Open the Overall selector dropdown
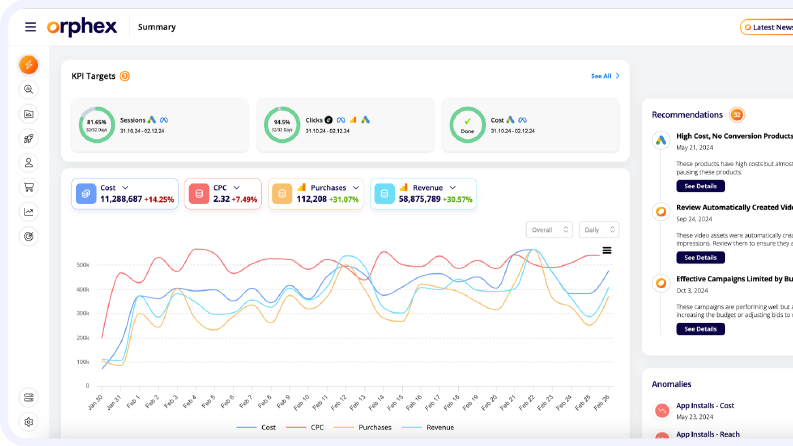The height and width of the screenshot is (446, 793). (x=549, y=230)
